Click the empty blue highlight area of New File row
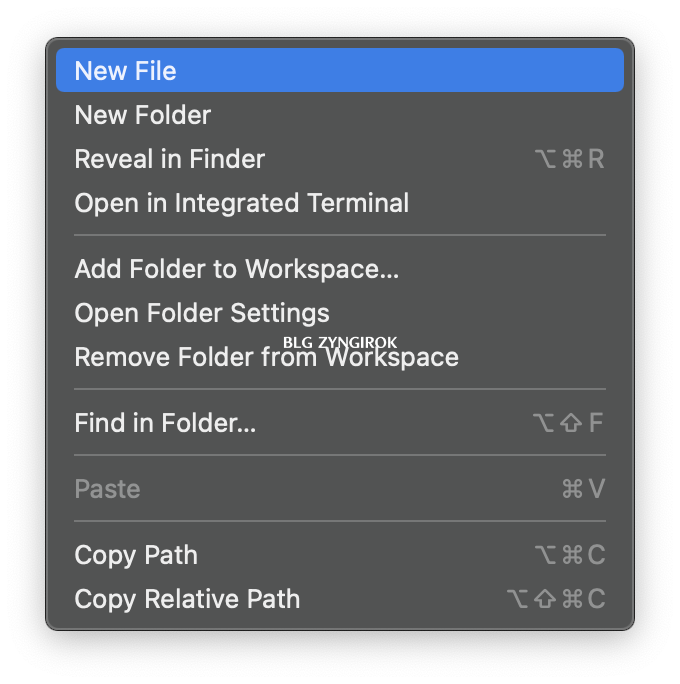 [399, 70]
